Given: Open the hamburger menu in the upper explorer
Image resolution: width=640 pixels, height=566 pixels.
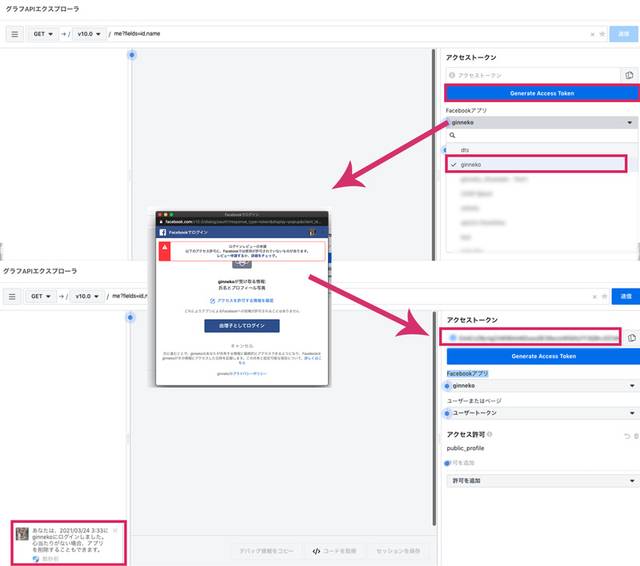Looking at the screenshot, I should pyautogui.click(x=15, y=34).
